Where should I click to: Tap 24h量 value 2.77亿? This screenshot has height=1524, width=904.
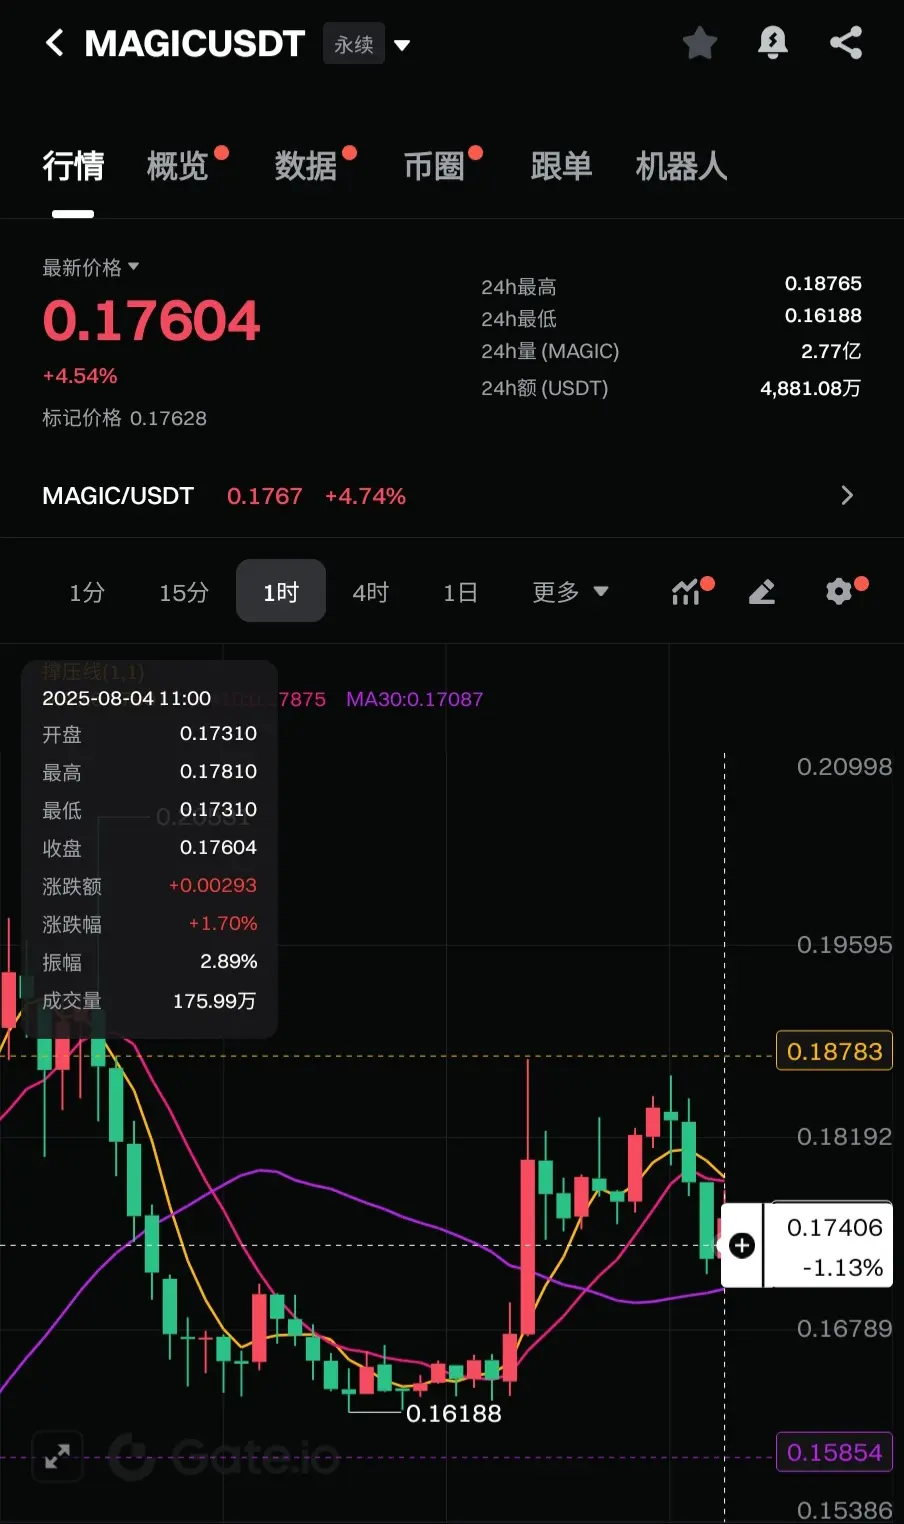[x=831, y=351]
